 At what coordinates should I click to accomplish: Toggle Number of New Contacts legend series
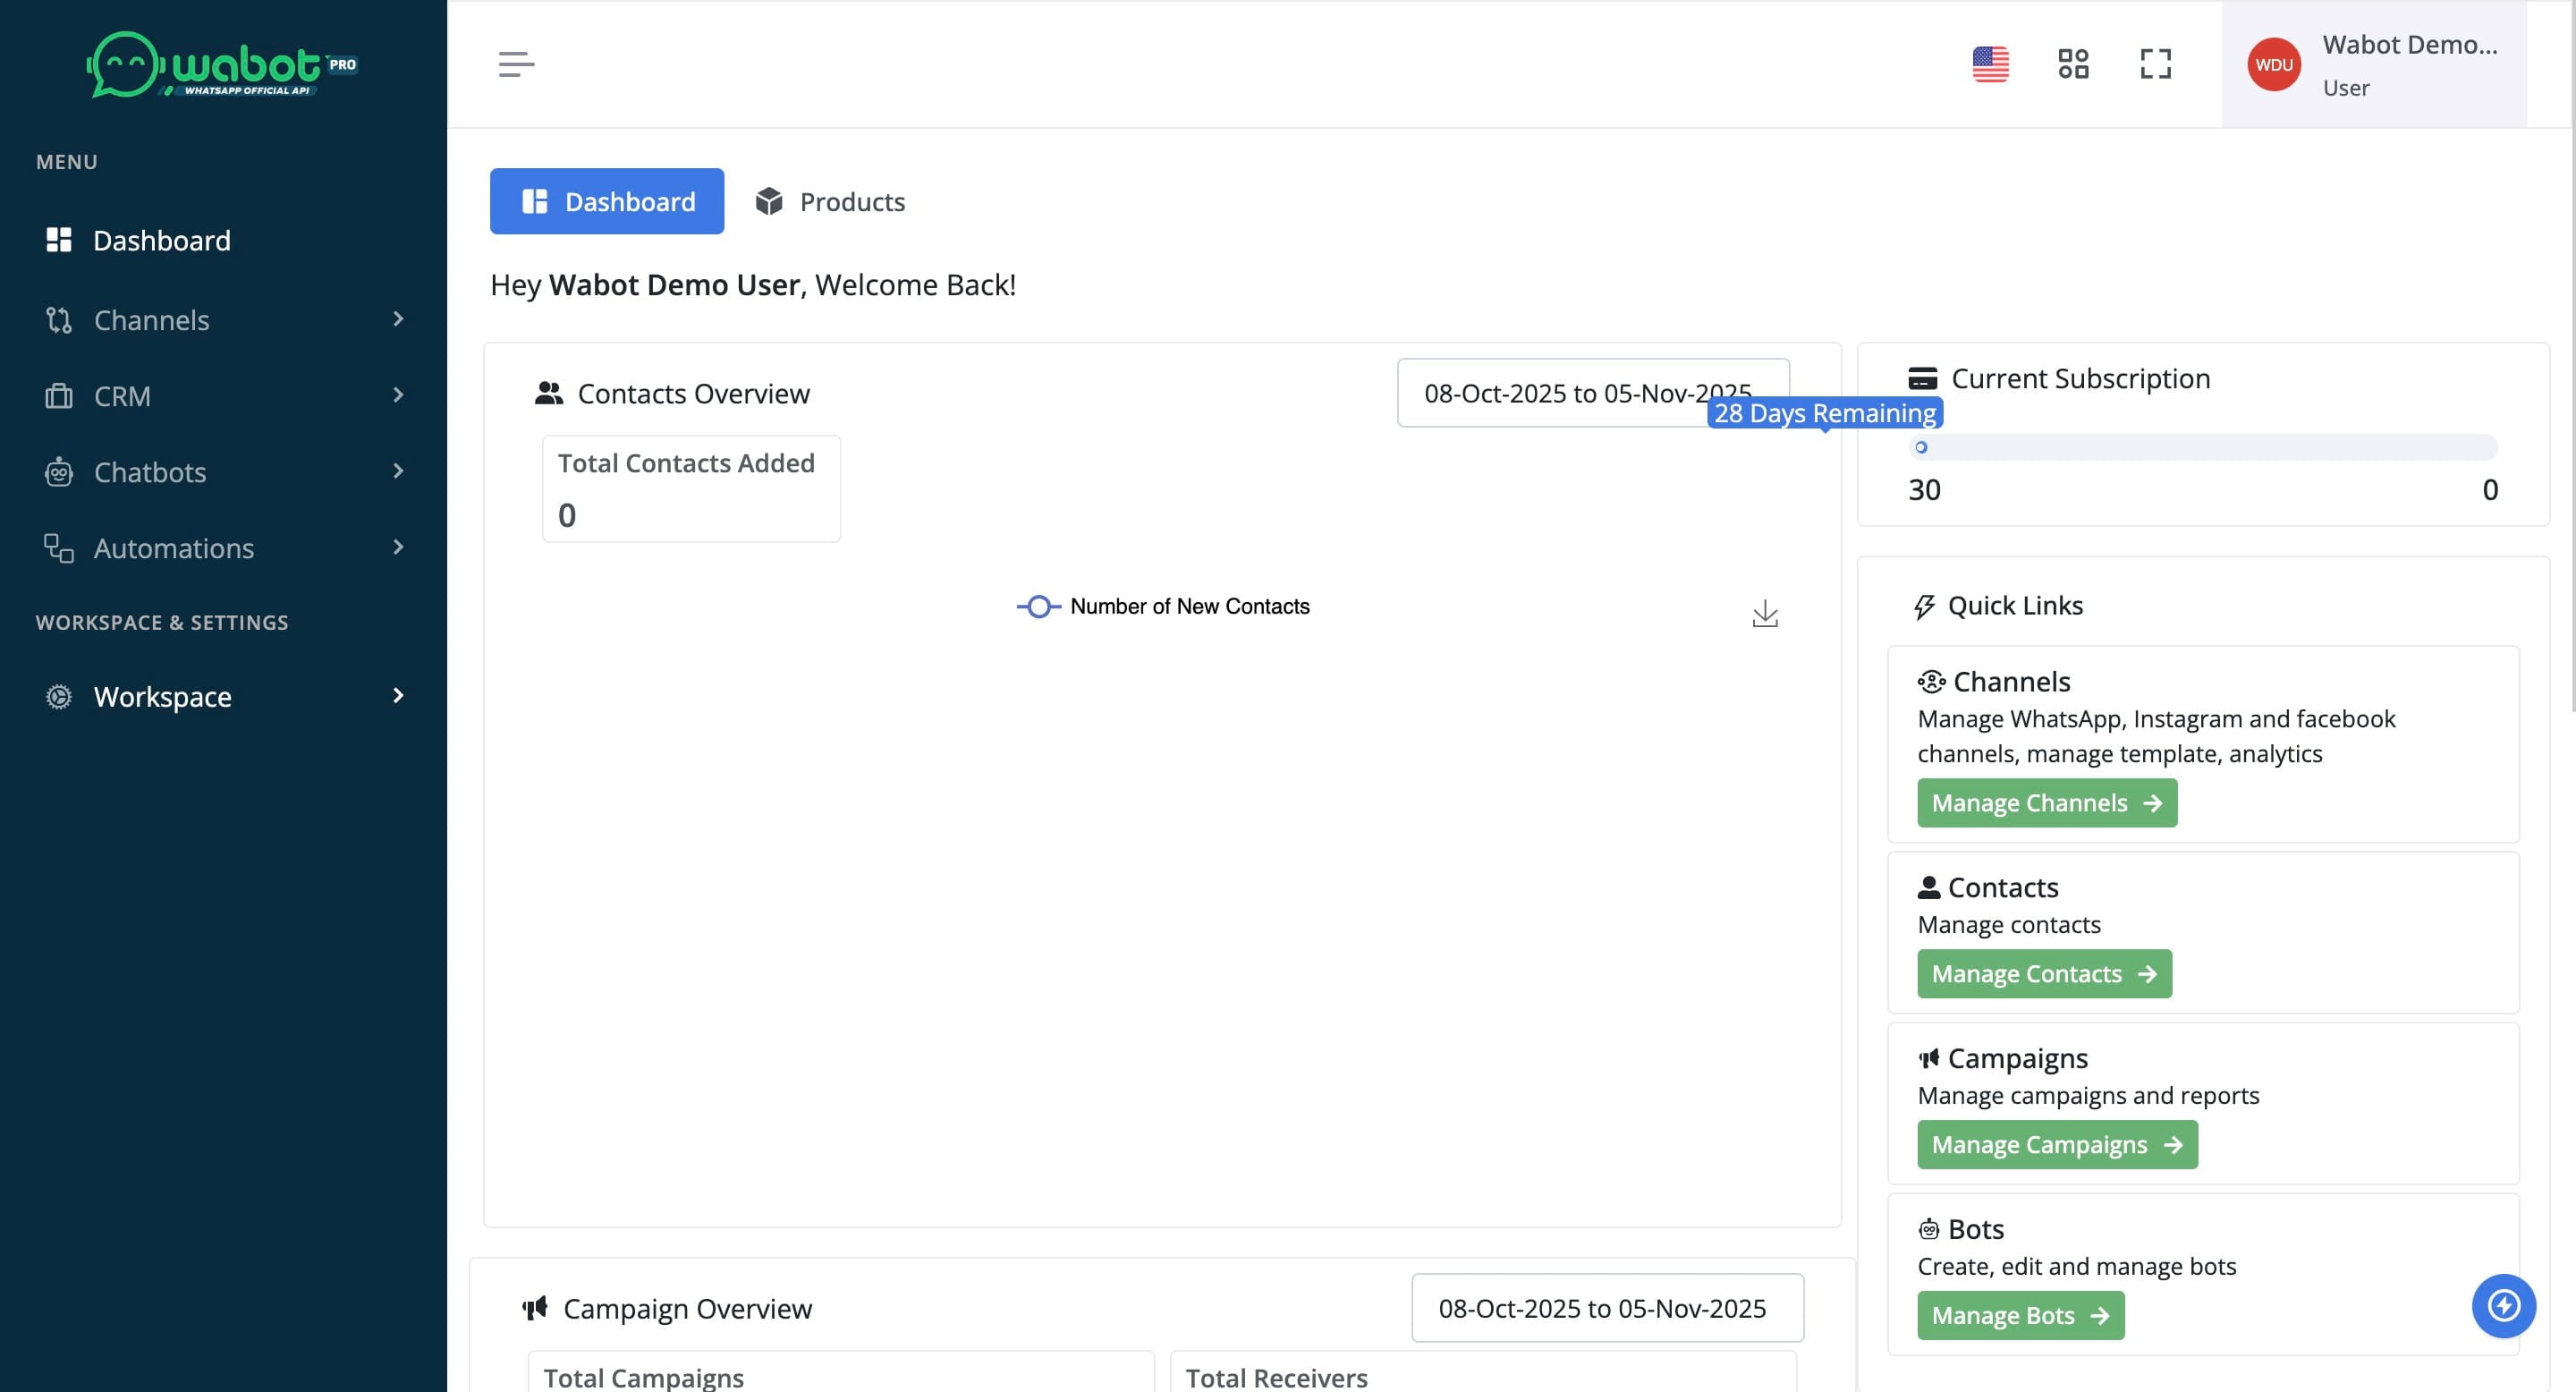coord(1163,606)
